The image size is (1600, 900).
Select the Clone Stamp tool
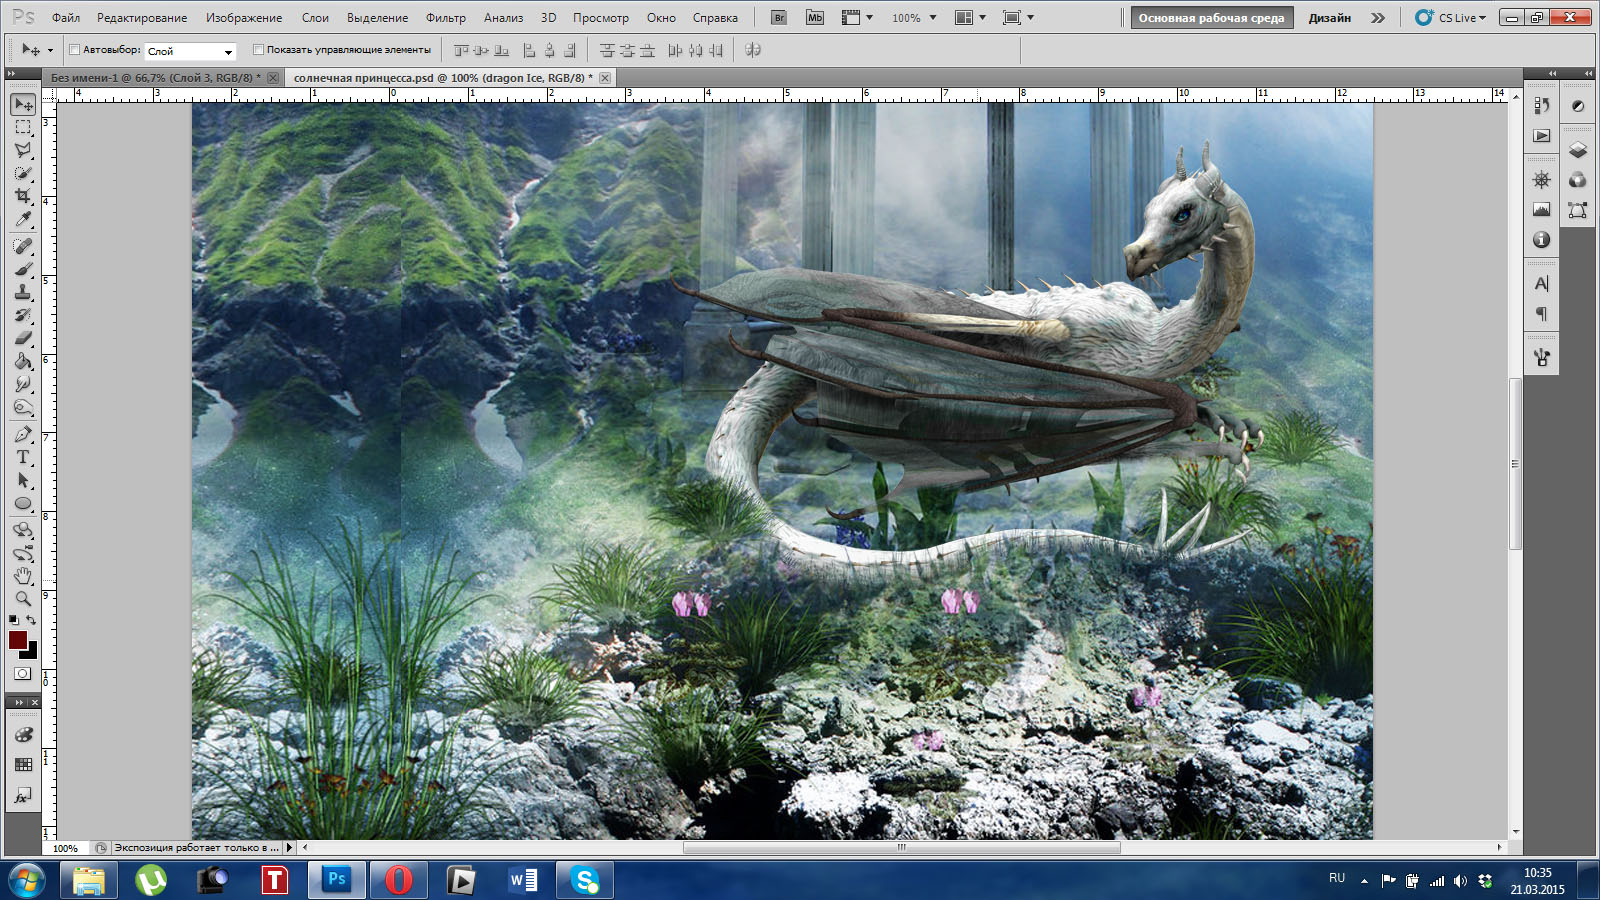click(x=23, y=292)
